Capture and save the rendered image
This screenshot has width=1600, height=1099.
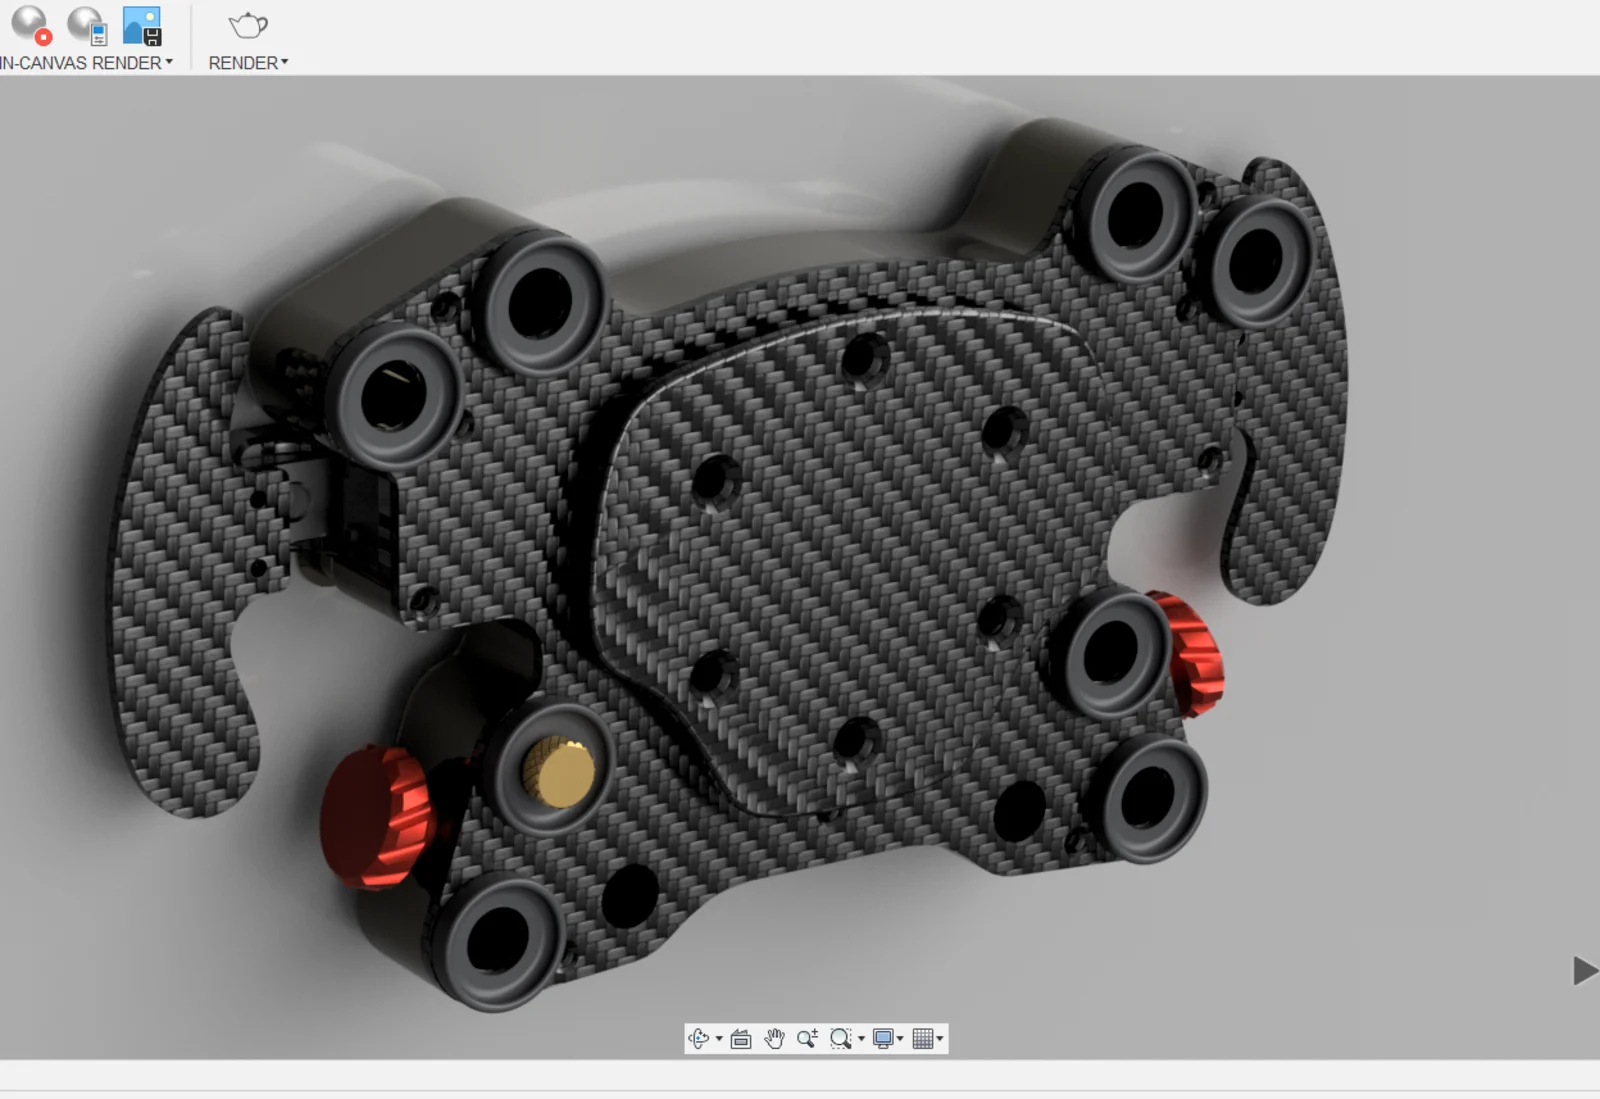pyautogui.click(x=142, y=25)
